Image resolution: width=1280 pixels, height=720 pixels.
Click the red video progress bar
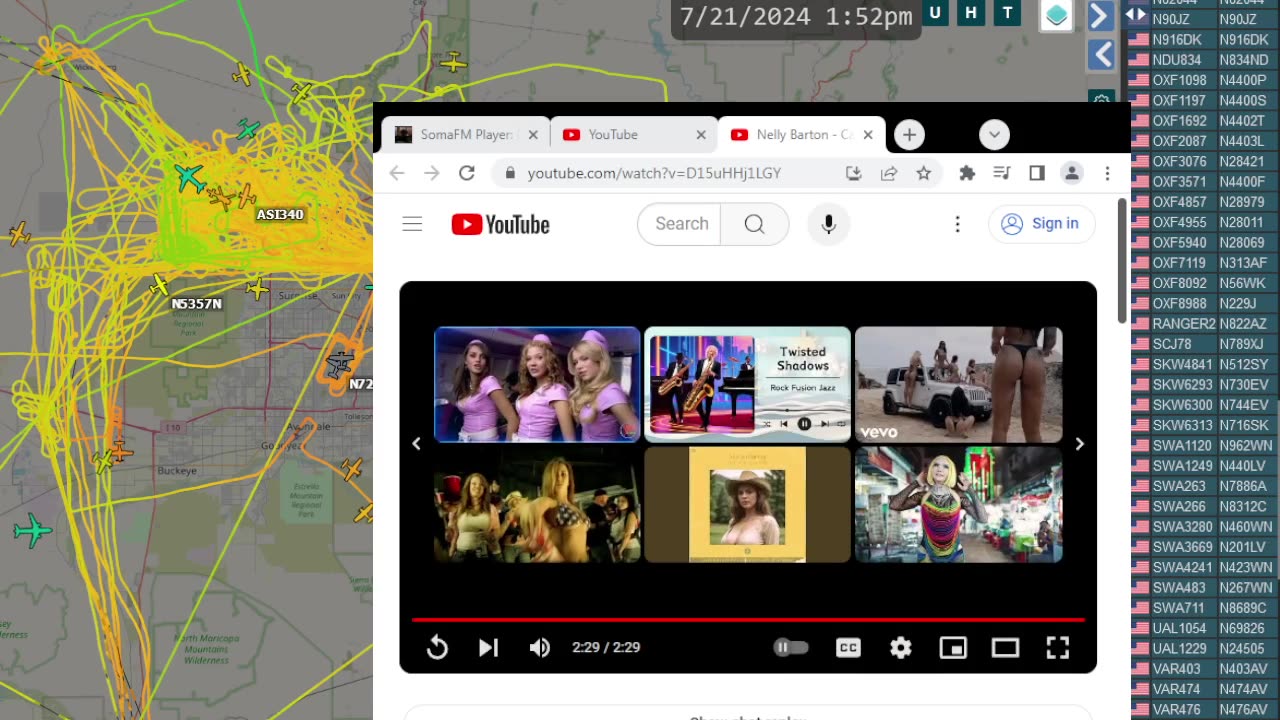(x=748, y=620)
